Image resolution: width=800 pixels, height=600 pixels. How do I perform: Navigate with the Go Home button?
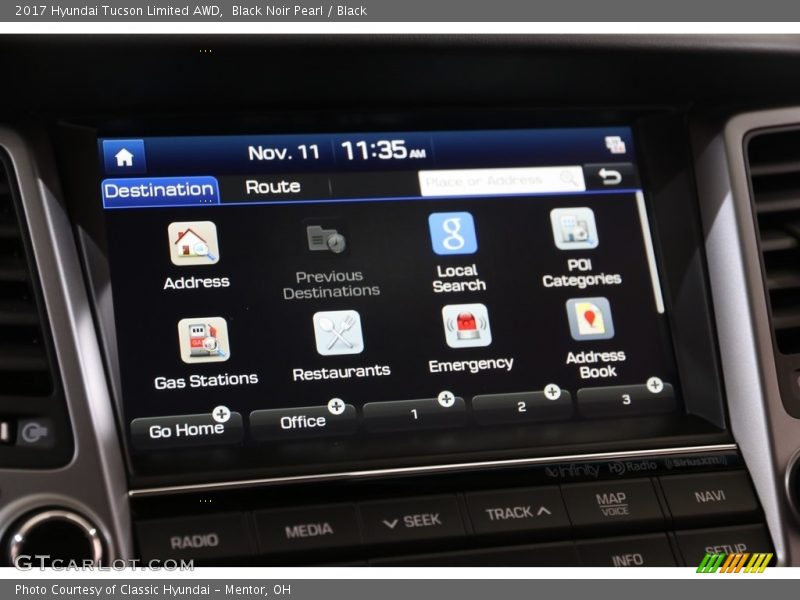186,430
